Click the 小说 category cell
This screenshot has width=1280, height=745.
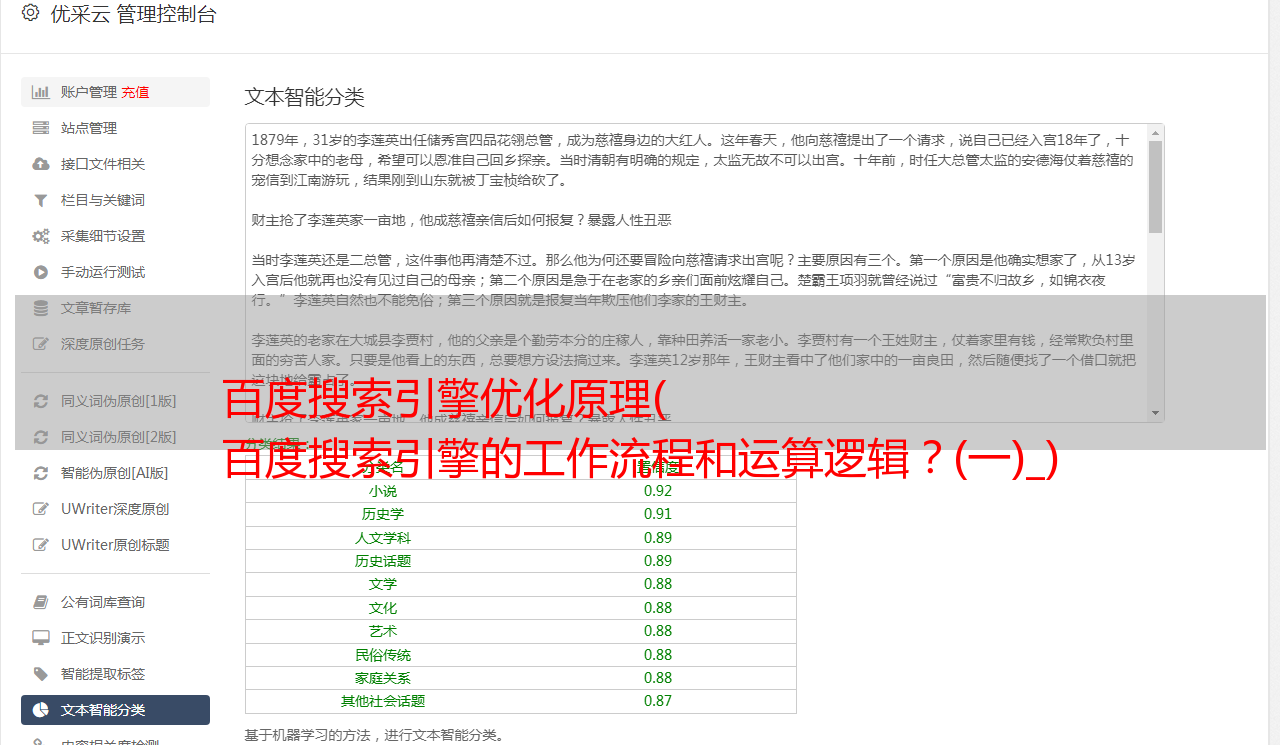[383, 491]
